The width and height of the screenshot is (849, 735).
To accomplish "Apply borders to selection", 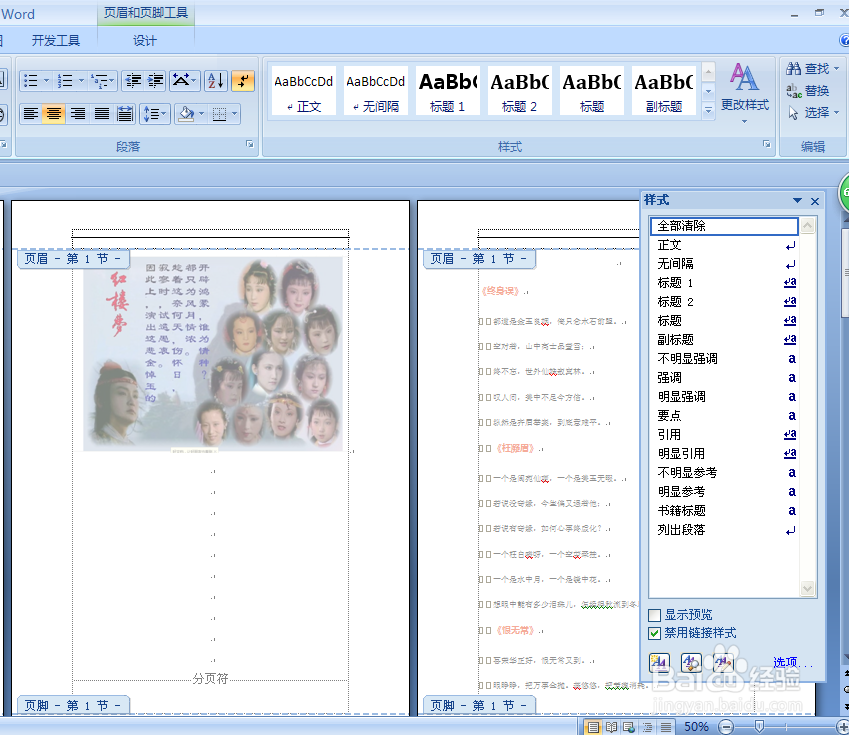I will [x=219, y=114].
